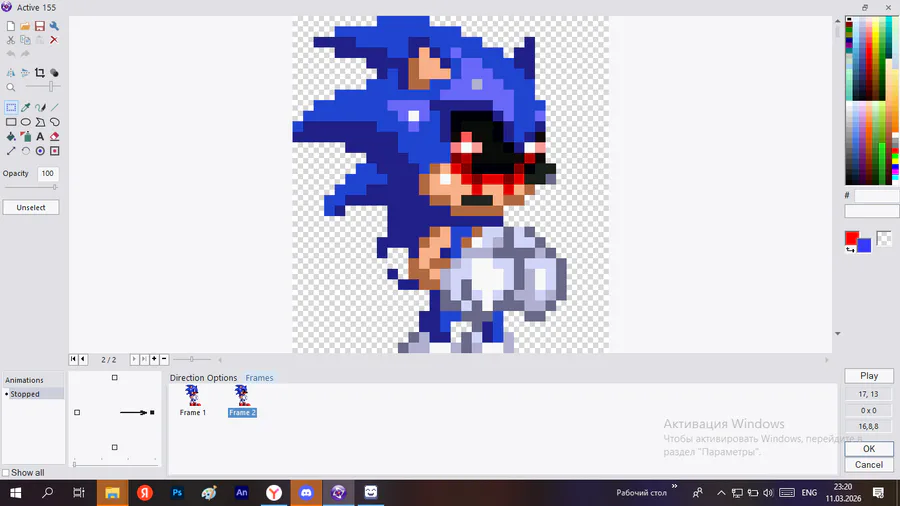Enable the Show all checkbox

6,473
